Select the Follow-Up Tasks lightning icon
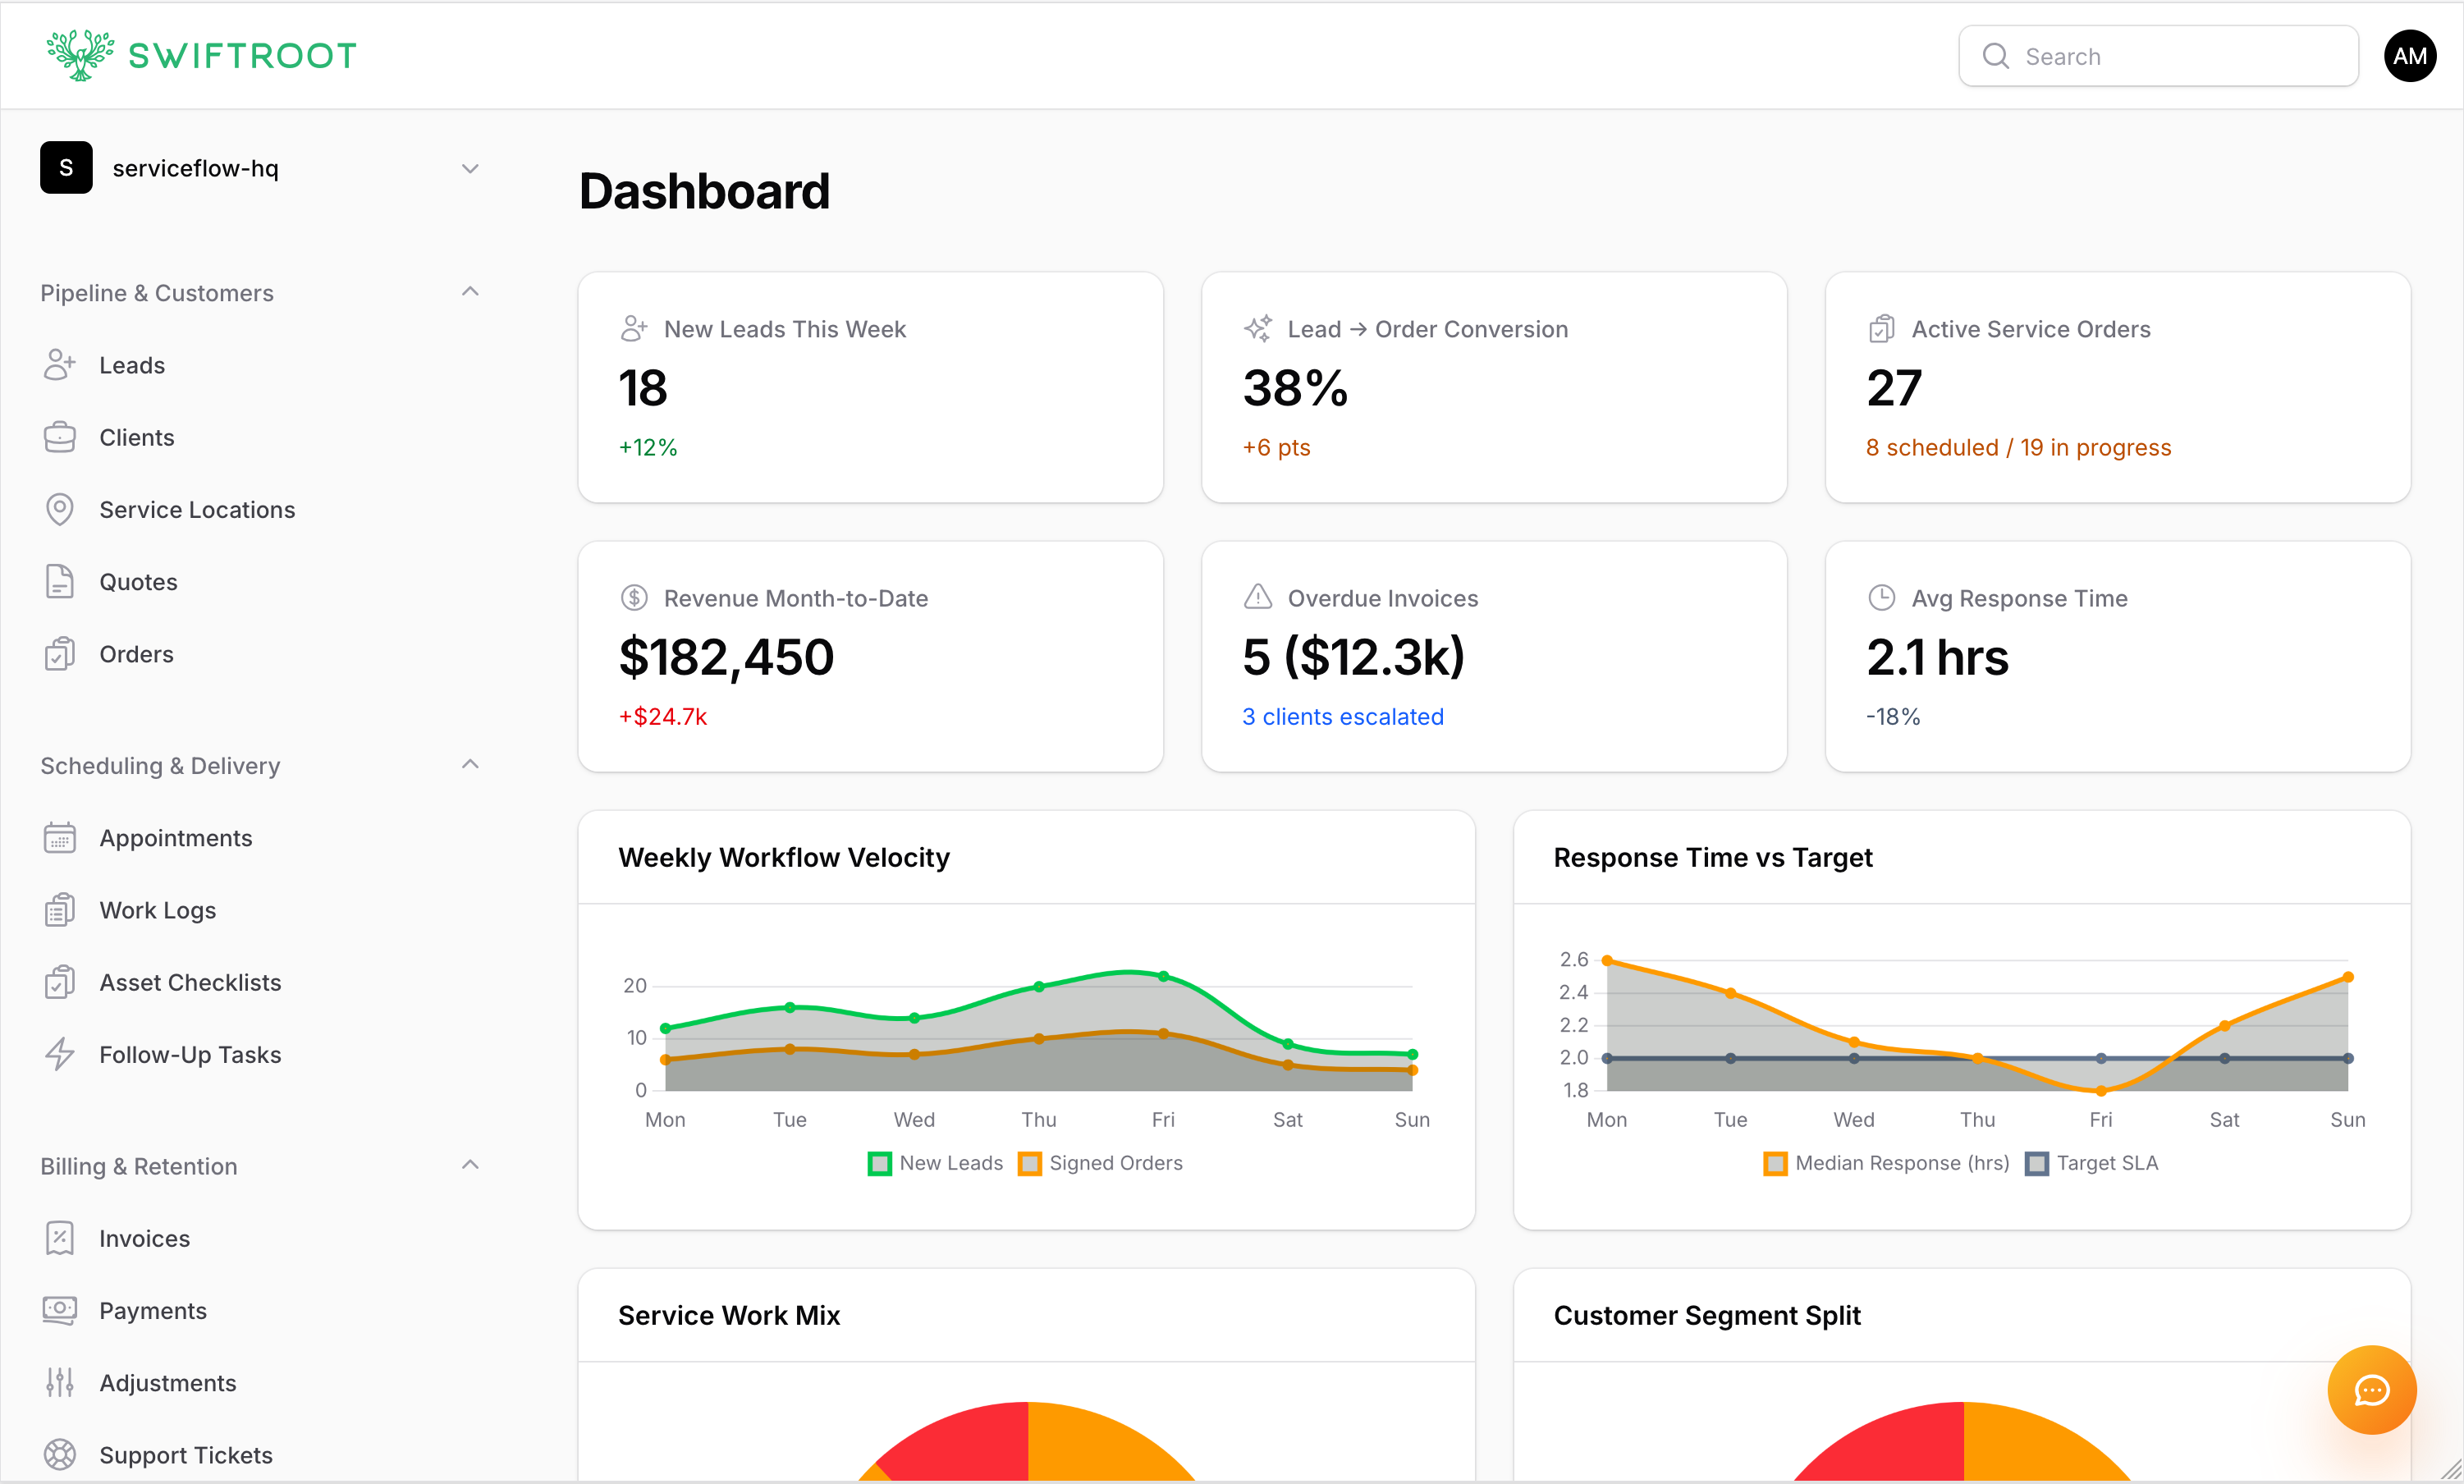The width and height of the screenshot is (2464, 1484). click(60, 1054)
